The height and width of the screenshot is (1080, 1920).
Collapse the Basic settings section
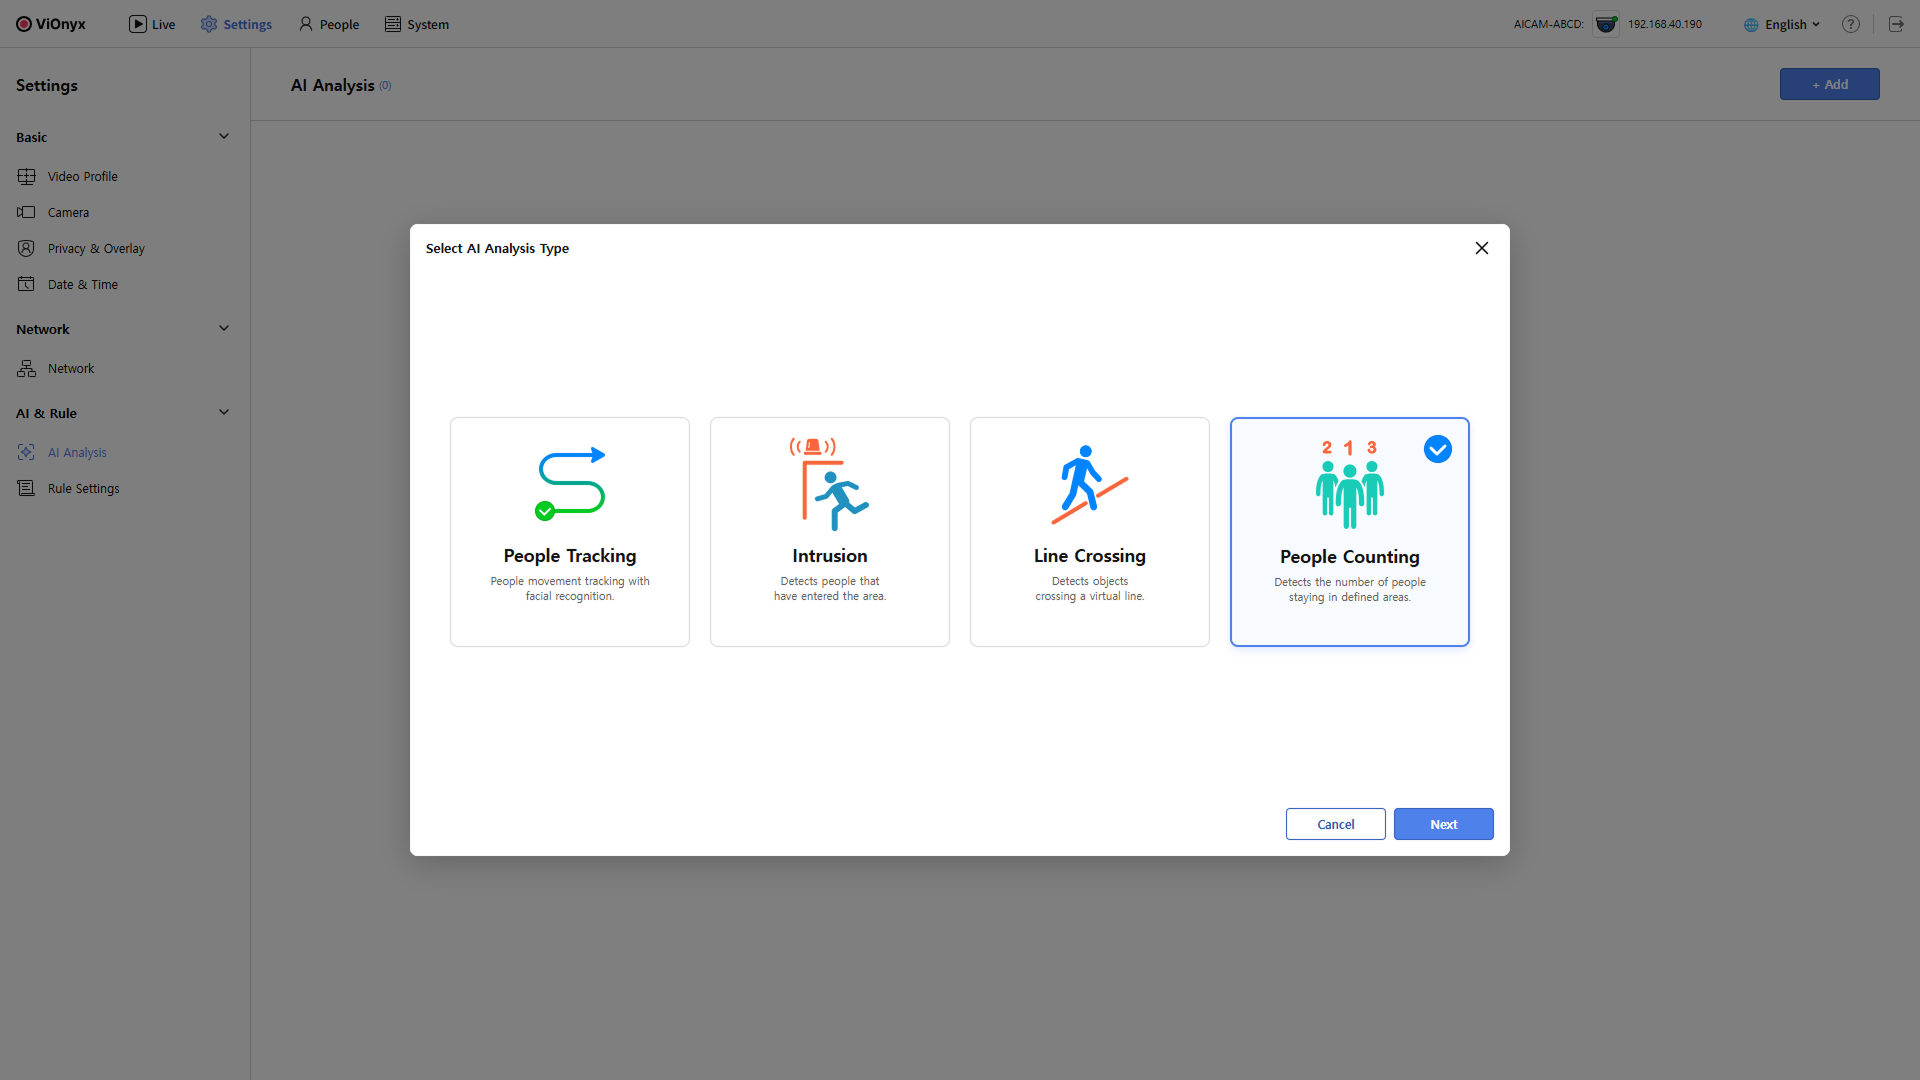pyautogui.click(x=224, y=136)
